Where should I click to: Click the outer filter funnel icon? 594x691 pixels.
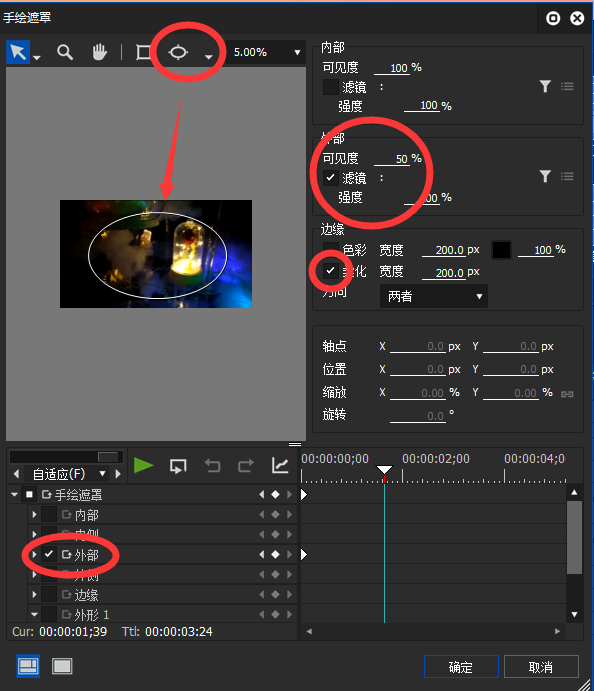click(545, 177)
